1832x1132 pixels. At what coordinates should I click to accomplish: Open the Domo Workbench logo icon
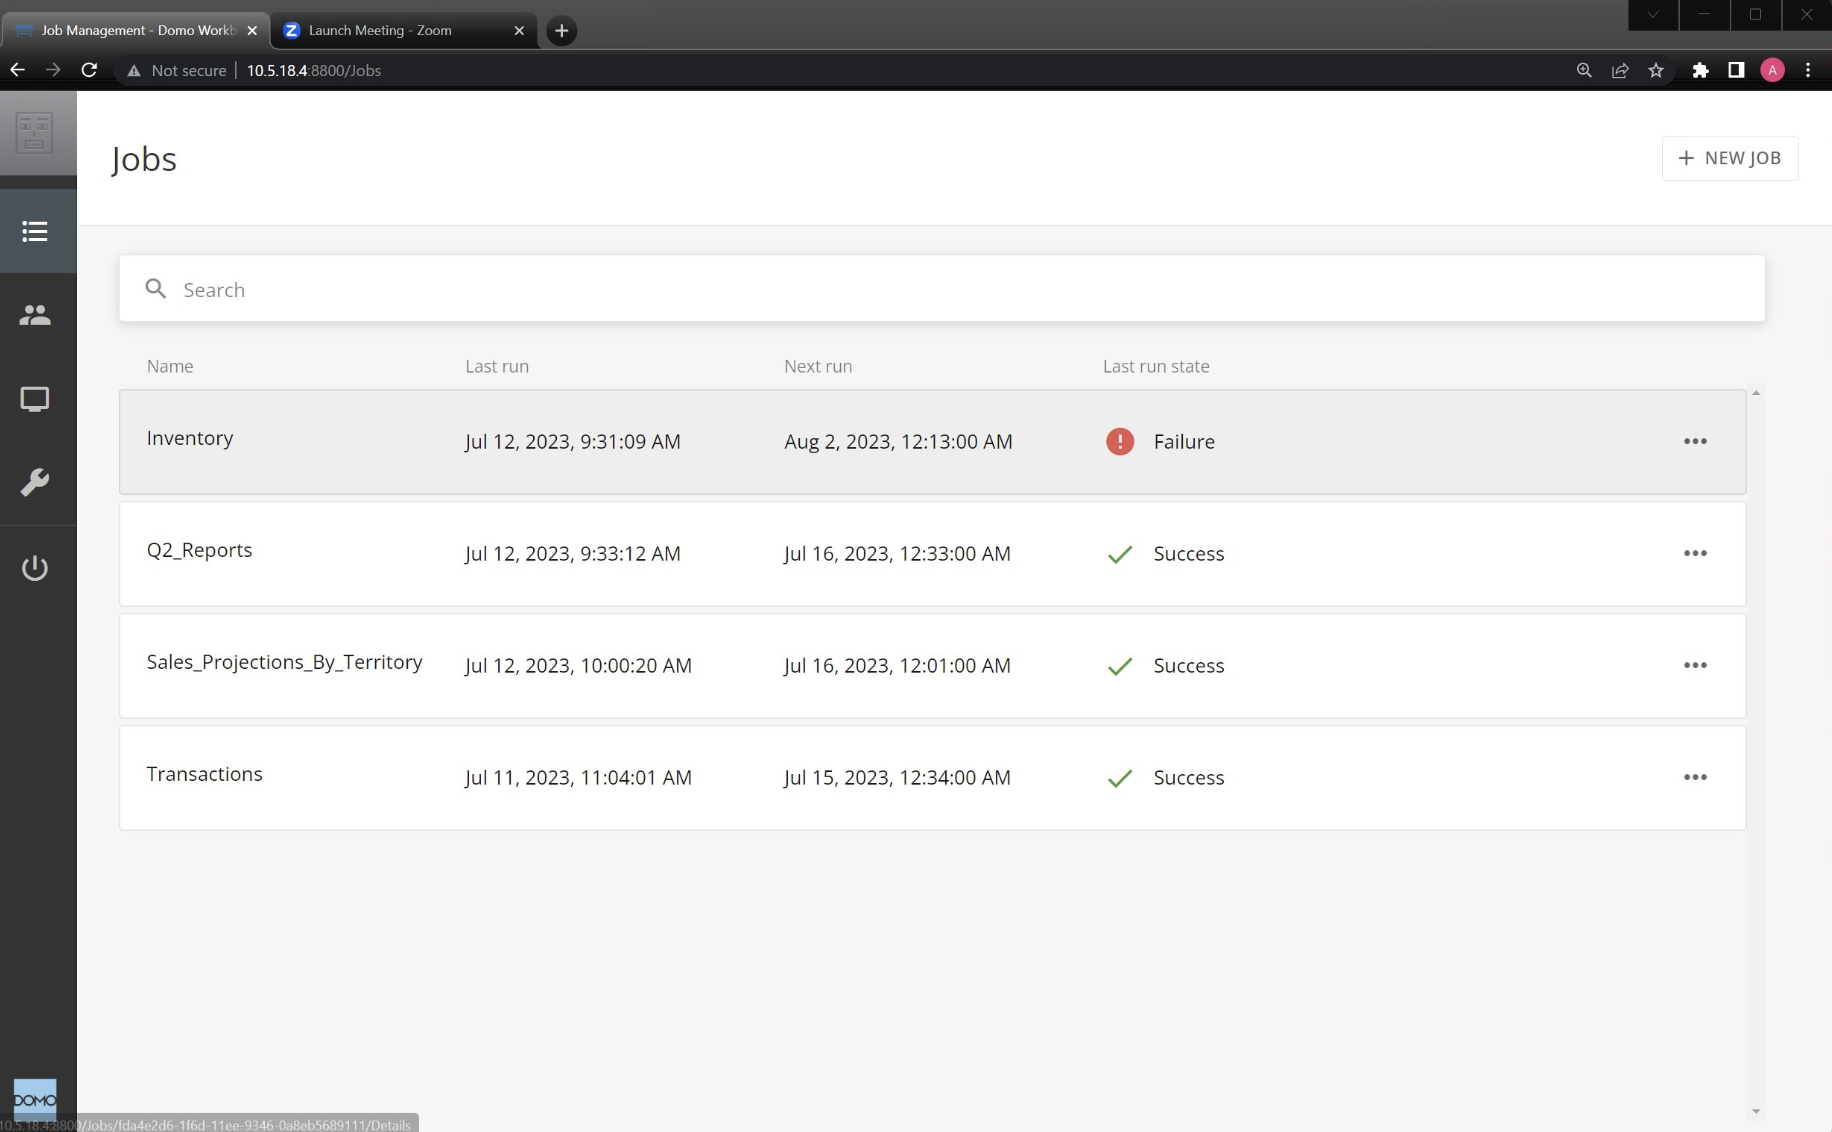click(34, 133)
